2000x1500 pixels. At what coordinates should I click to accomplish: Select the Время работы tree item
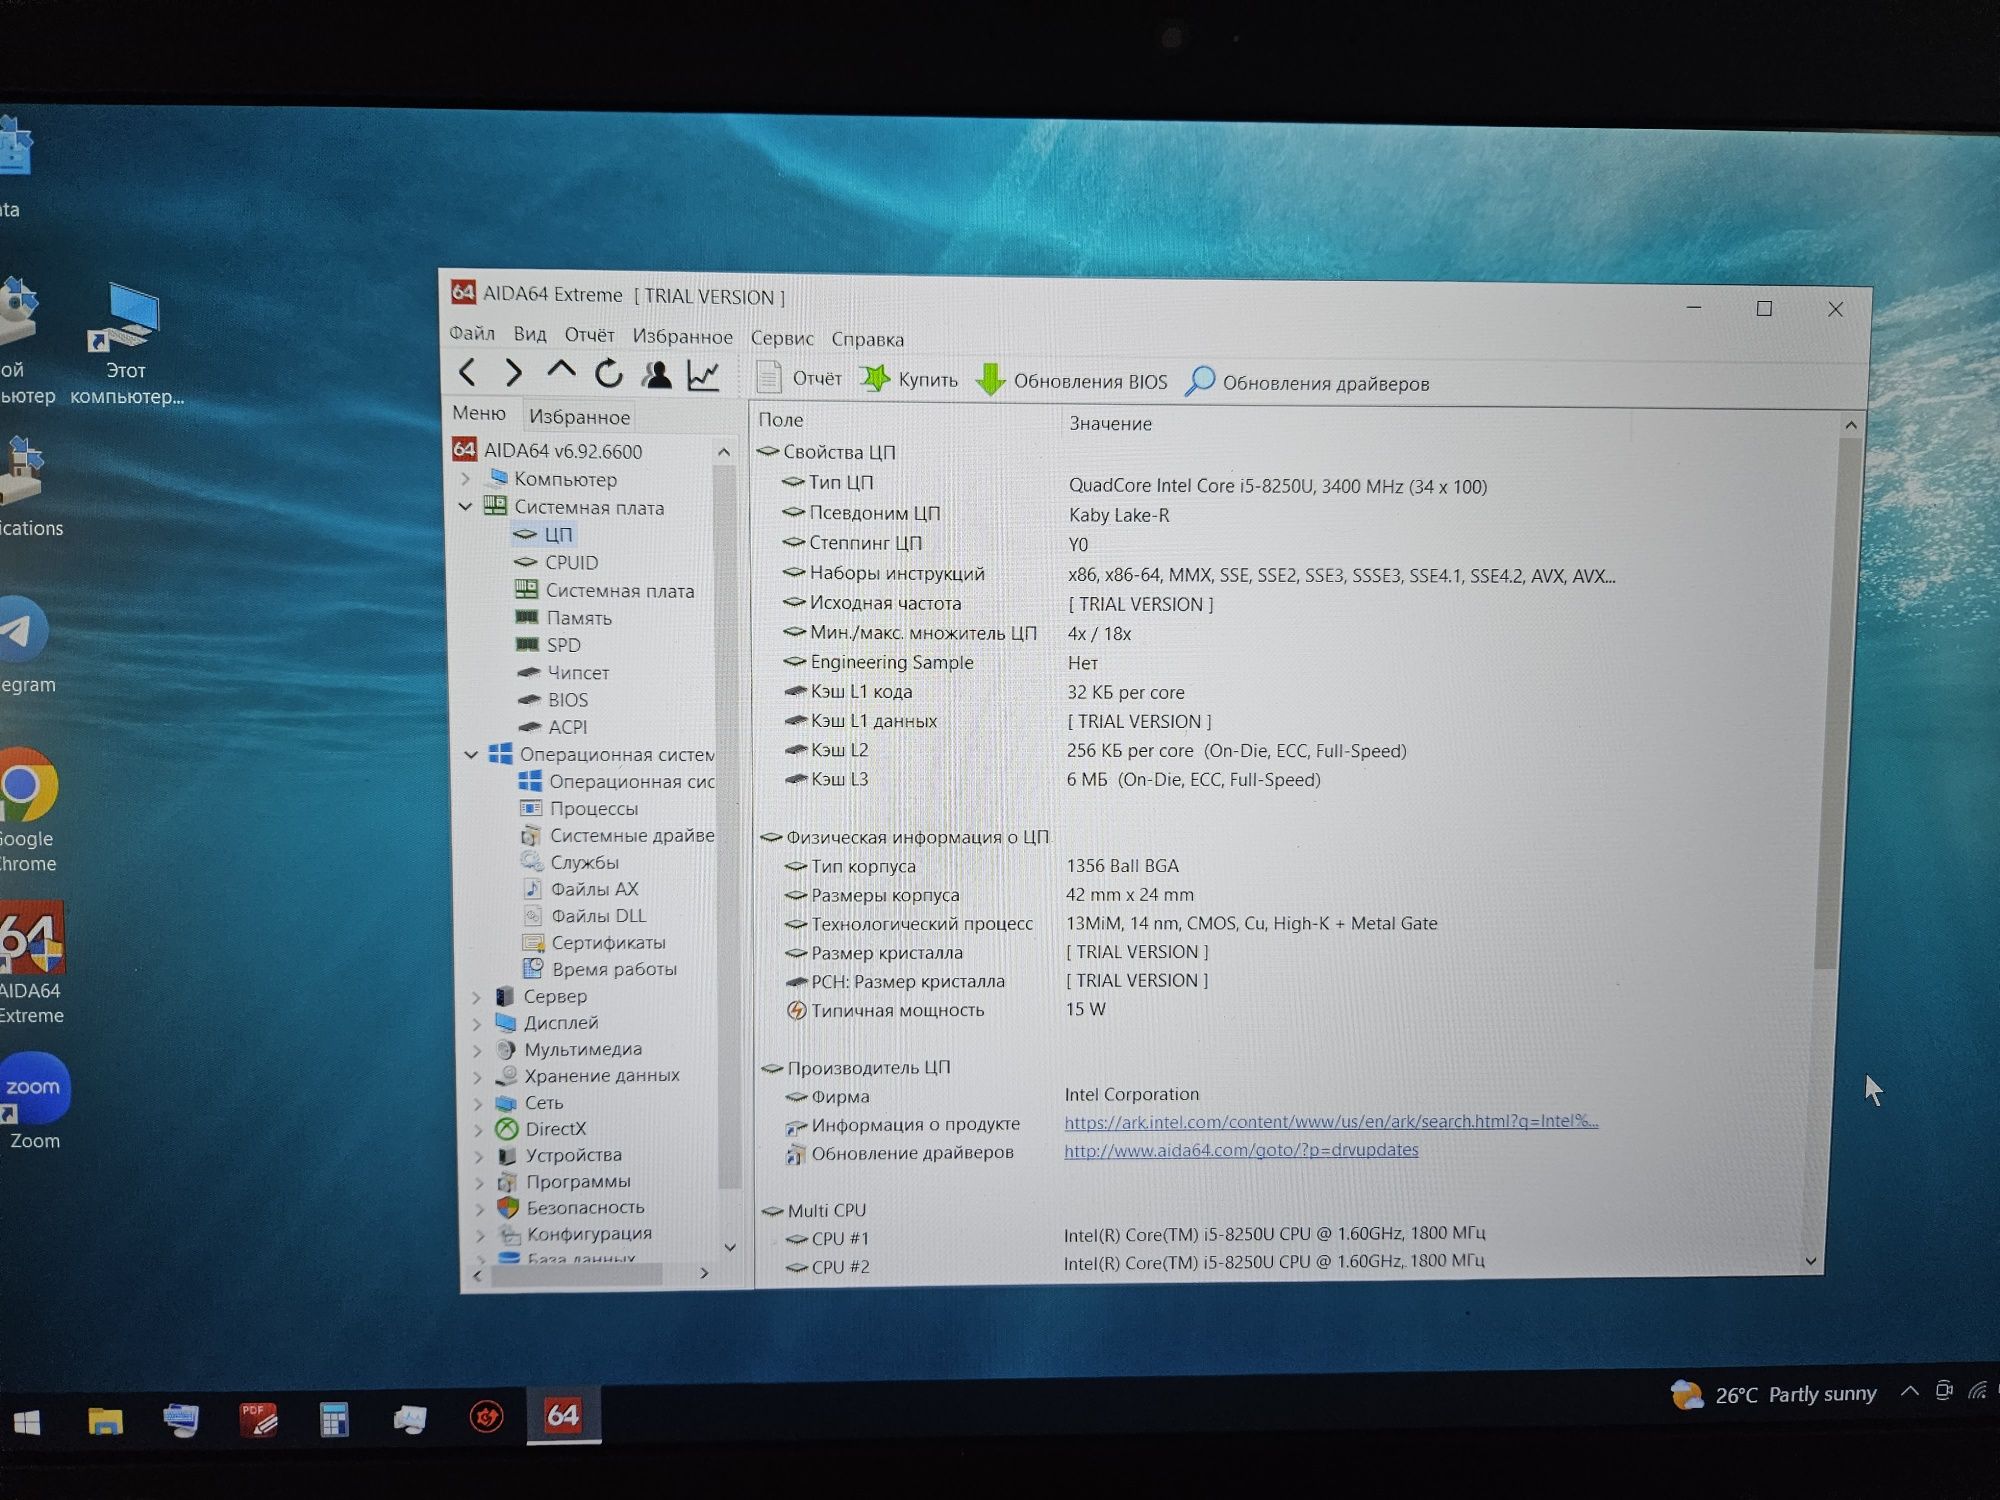(600, 969)
